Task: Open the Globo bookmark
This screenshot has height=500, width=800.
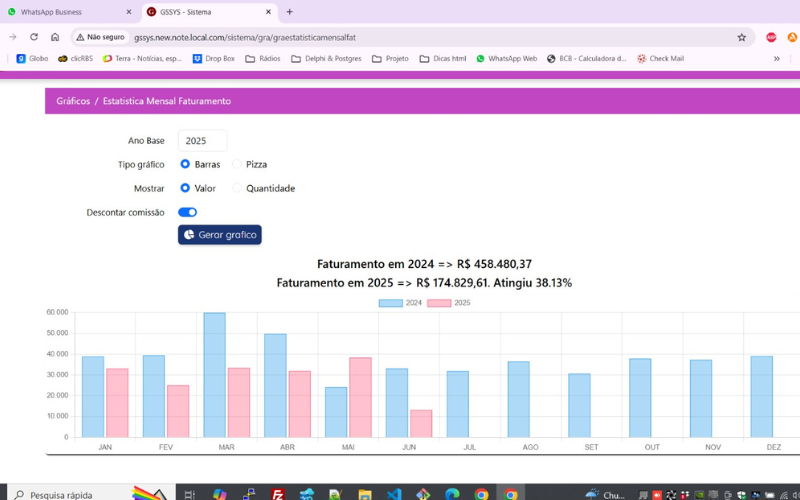Action: tap(32, 59)
